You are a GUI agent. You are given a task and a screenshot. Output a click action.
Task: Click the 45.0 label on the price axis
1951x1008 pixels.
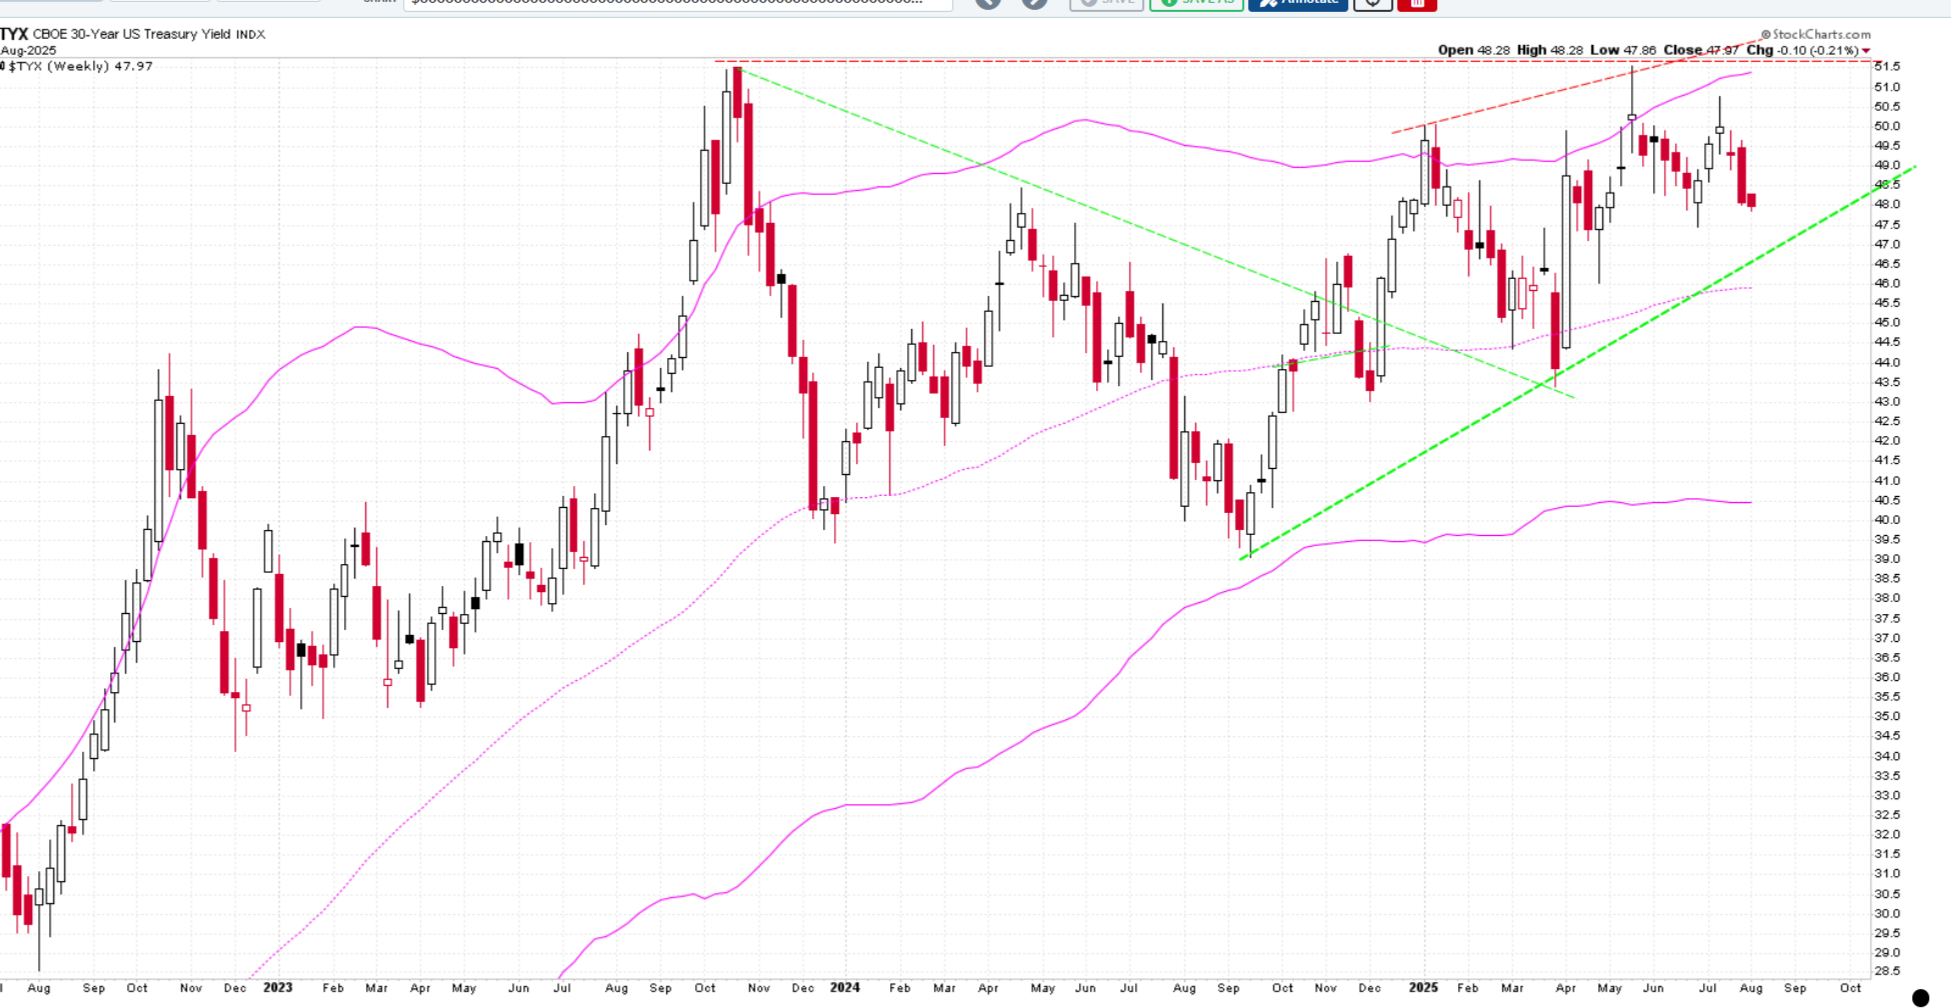tap(1888, 323)
